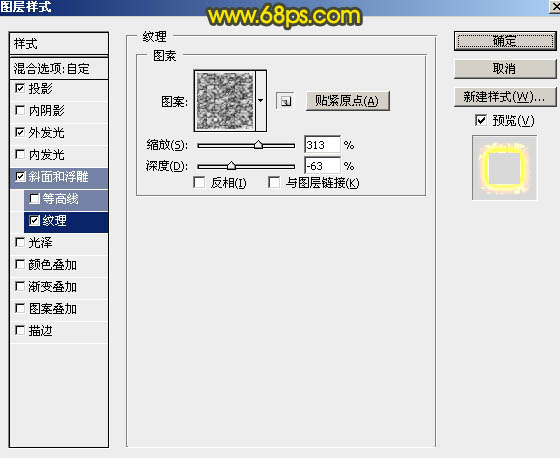Open the 内阴影 settings label

point(46,111)
